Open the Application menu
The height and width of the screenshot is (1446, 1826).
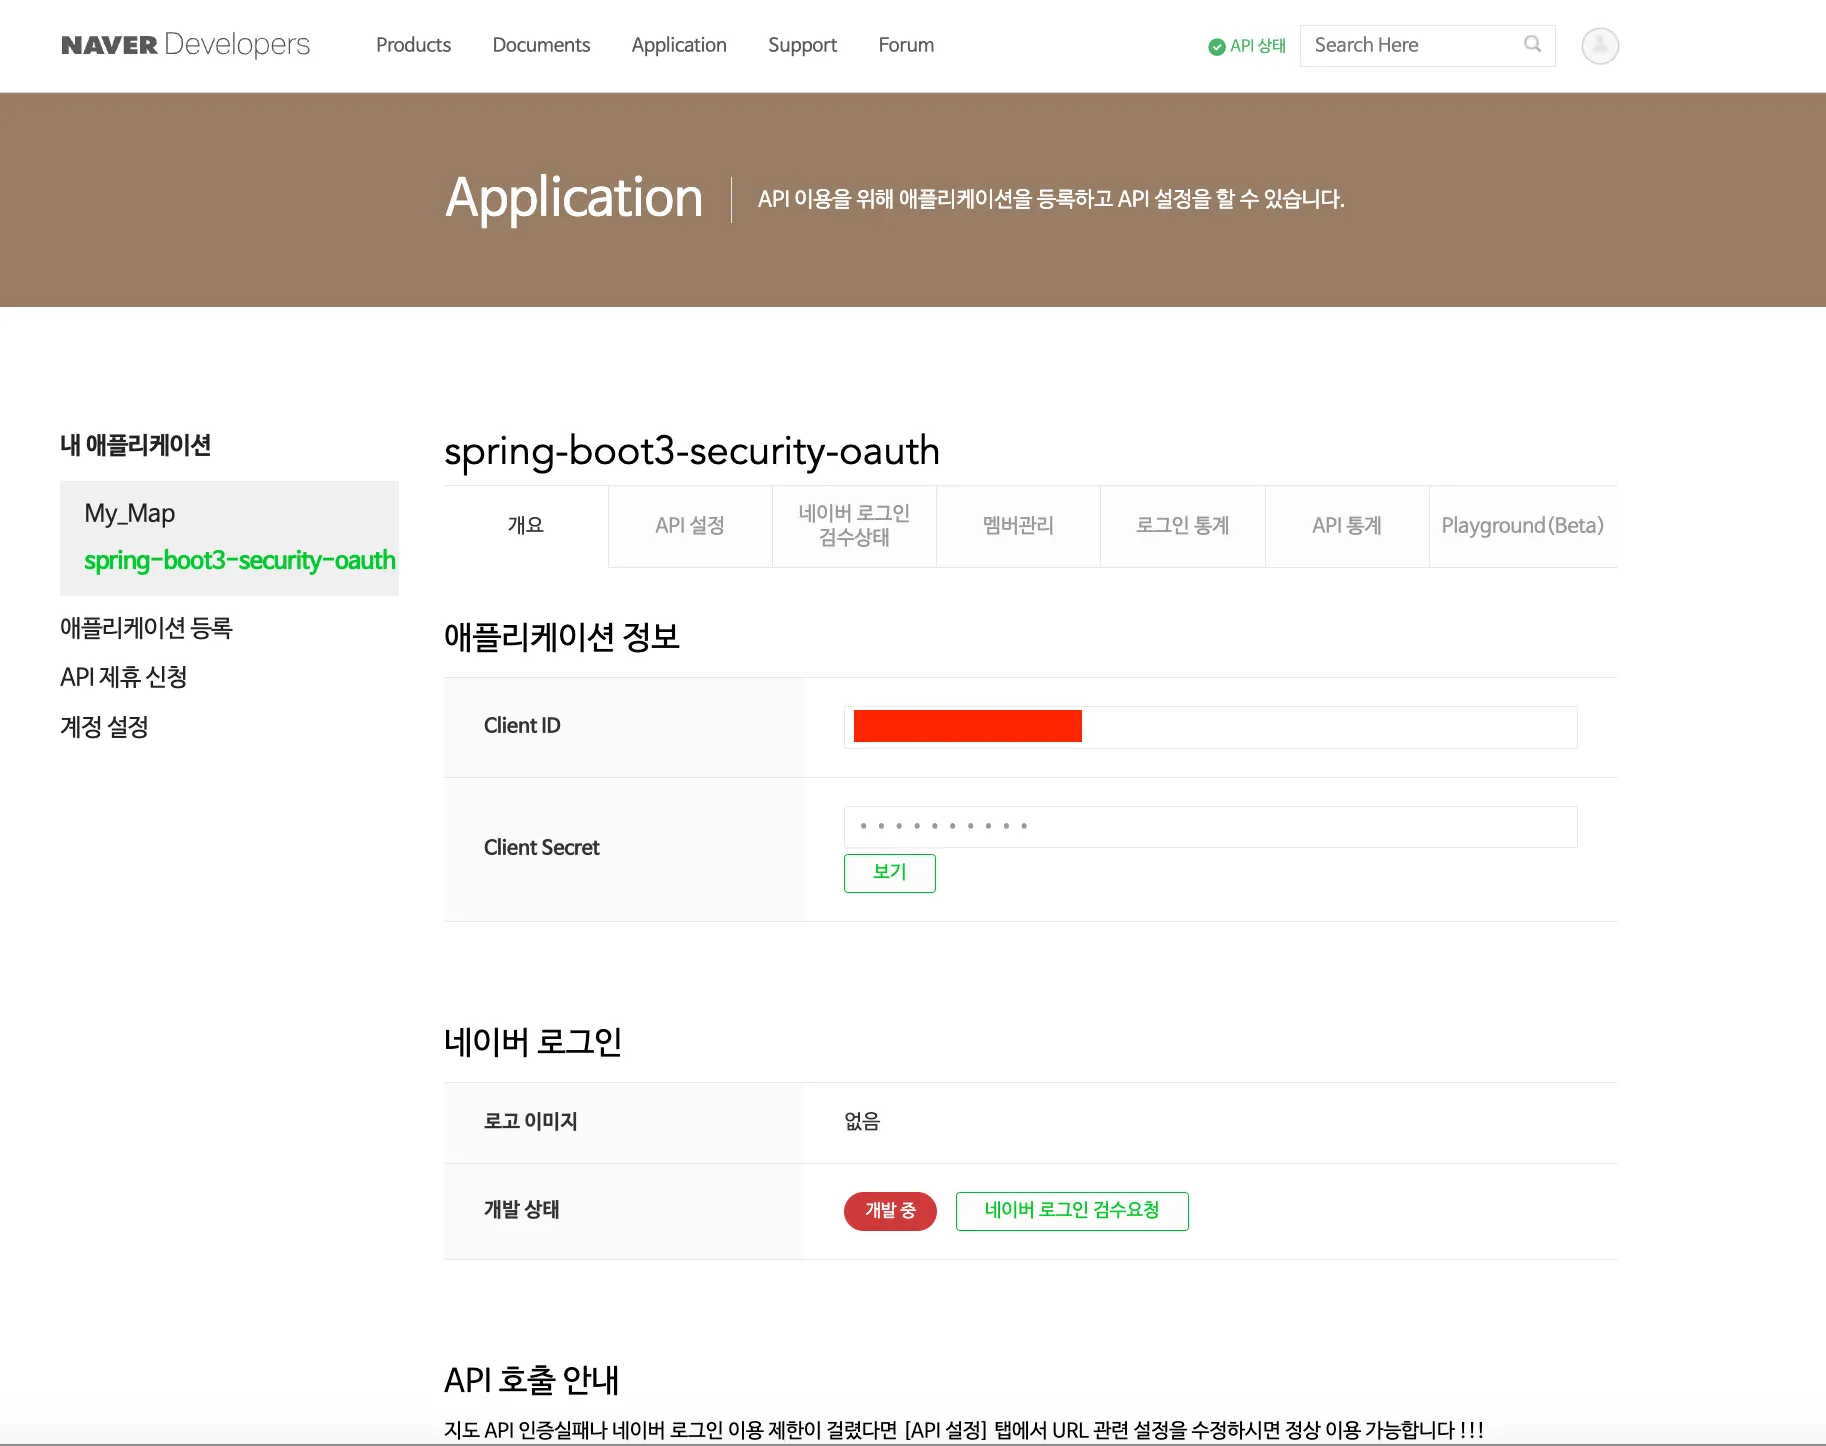(x=679, y=45)
